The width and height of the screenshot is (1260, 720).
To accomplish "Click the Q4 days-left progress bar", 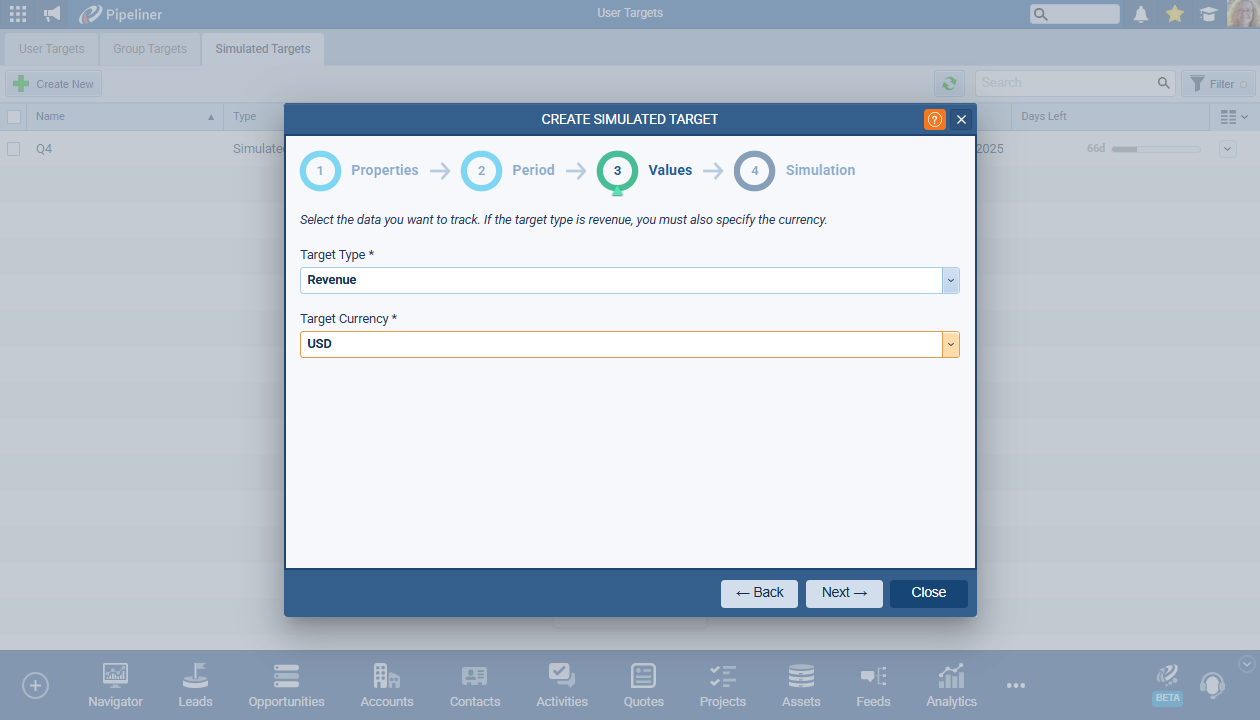I will coord(1156,149).
